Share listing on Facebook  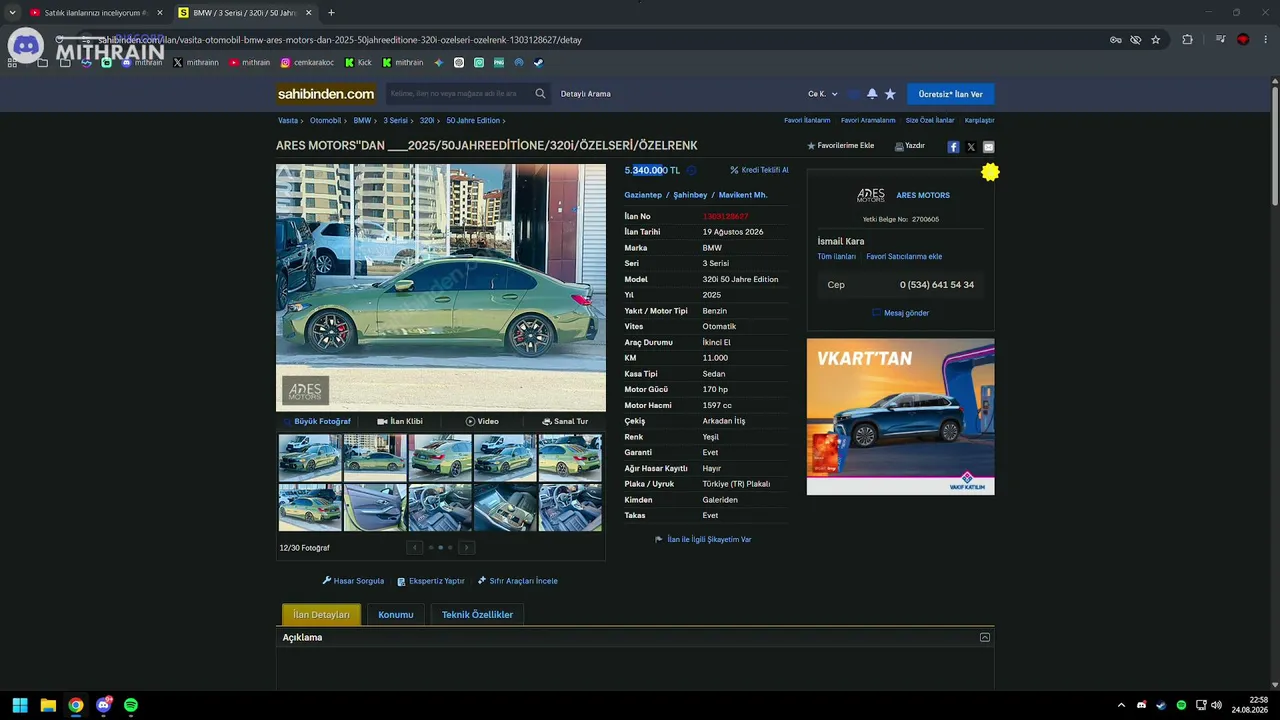coord(953,147)
